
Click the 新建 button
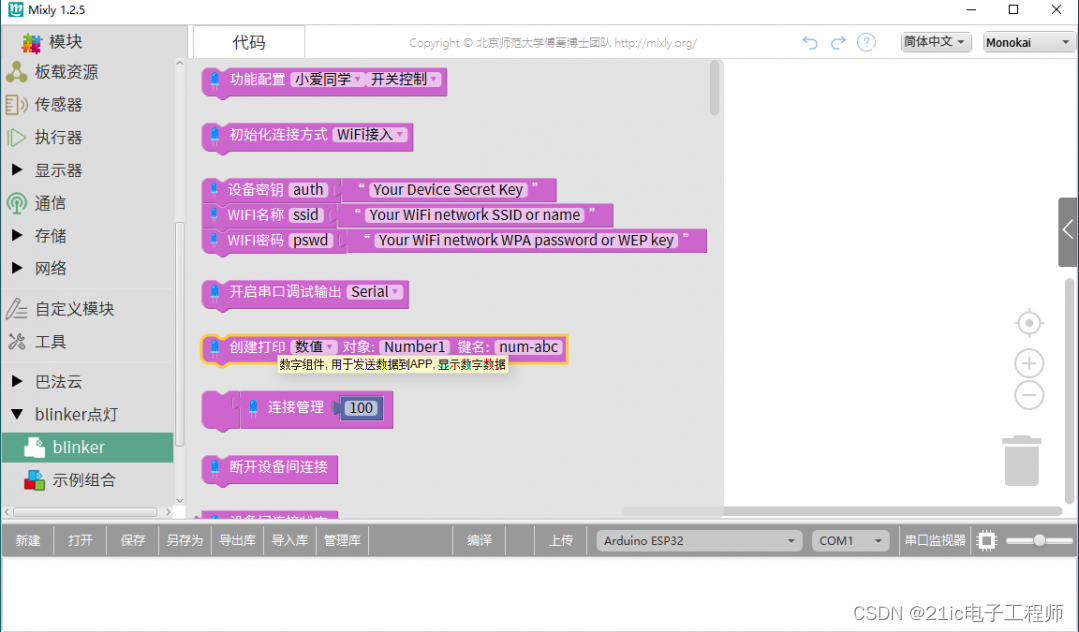pyautogui.click(x=28, y=540)
